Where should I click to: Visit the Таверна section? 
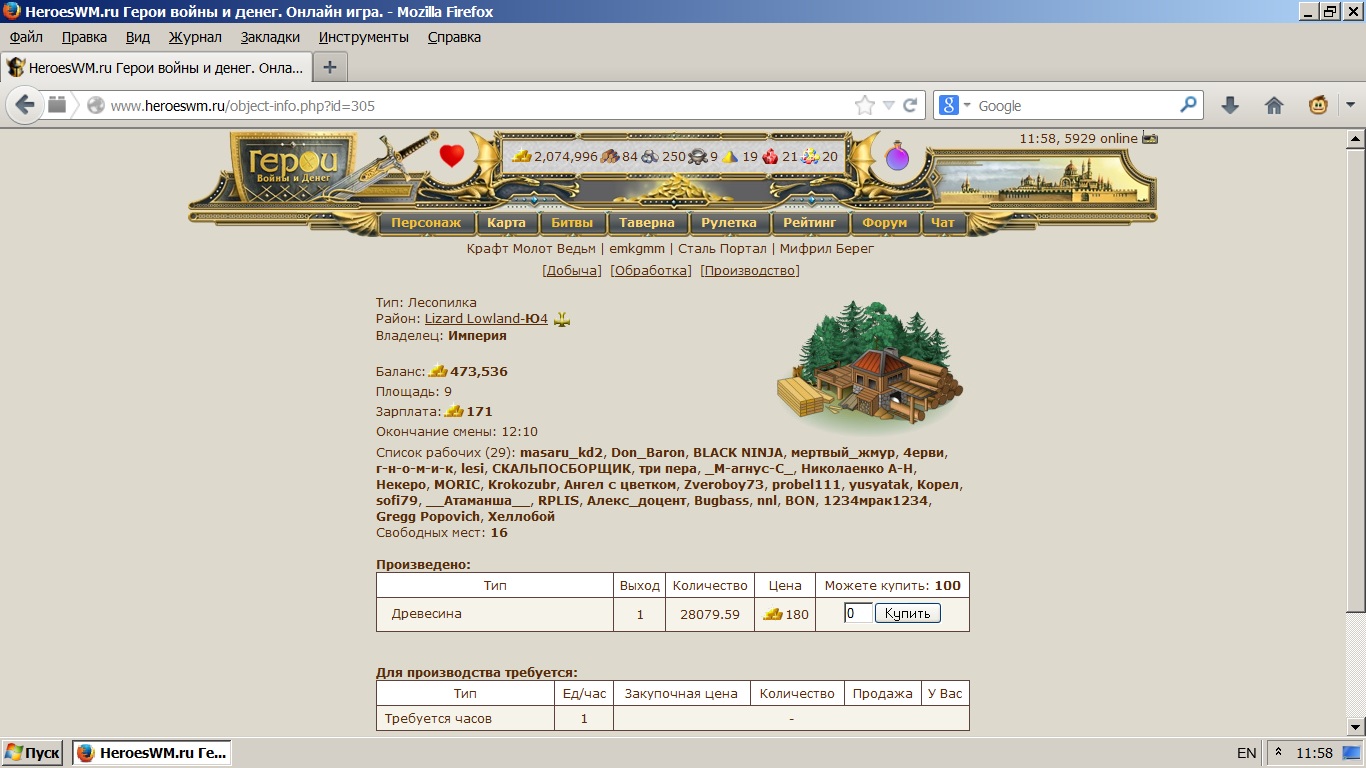647,222
